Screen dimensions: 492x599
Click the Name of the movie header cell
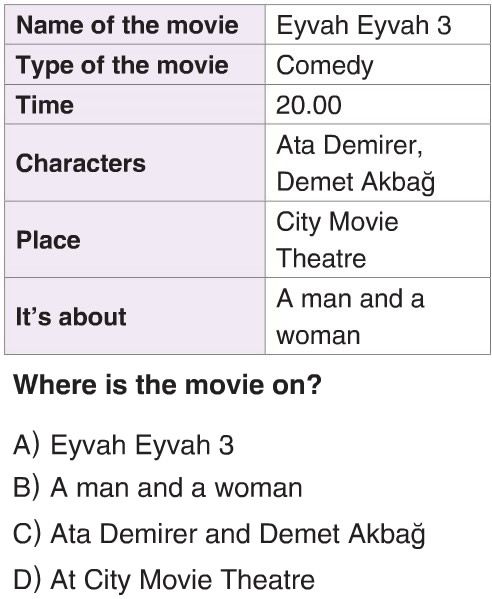[135, 25]
